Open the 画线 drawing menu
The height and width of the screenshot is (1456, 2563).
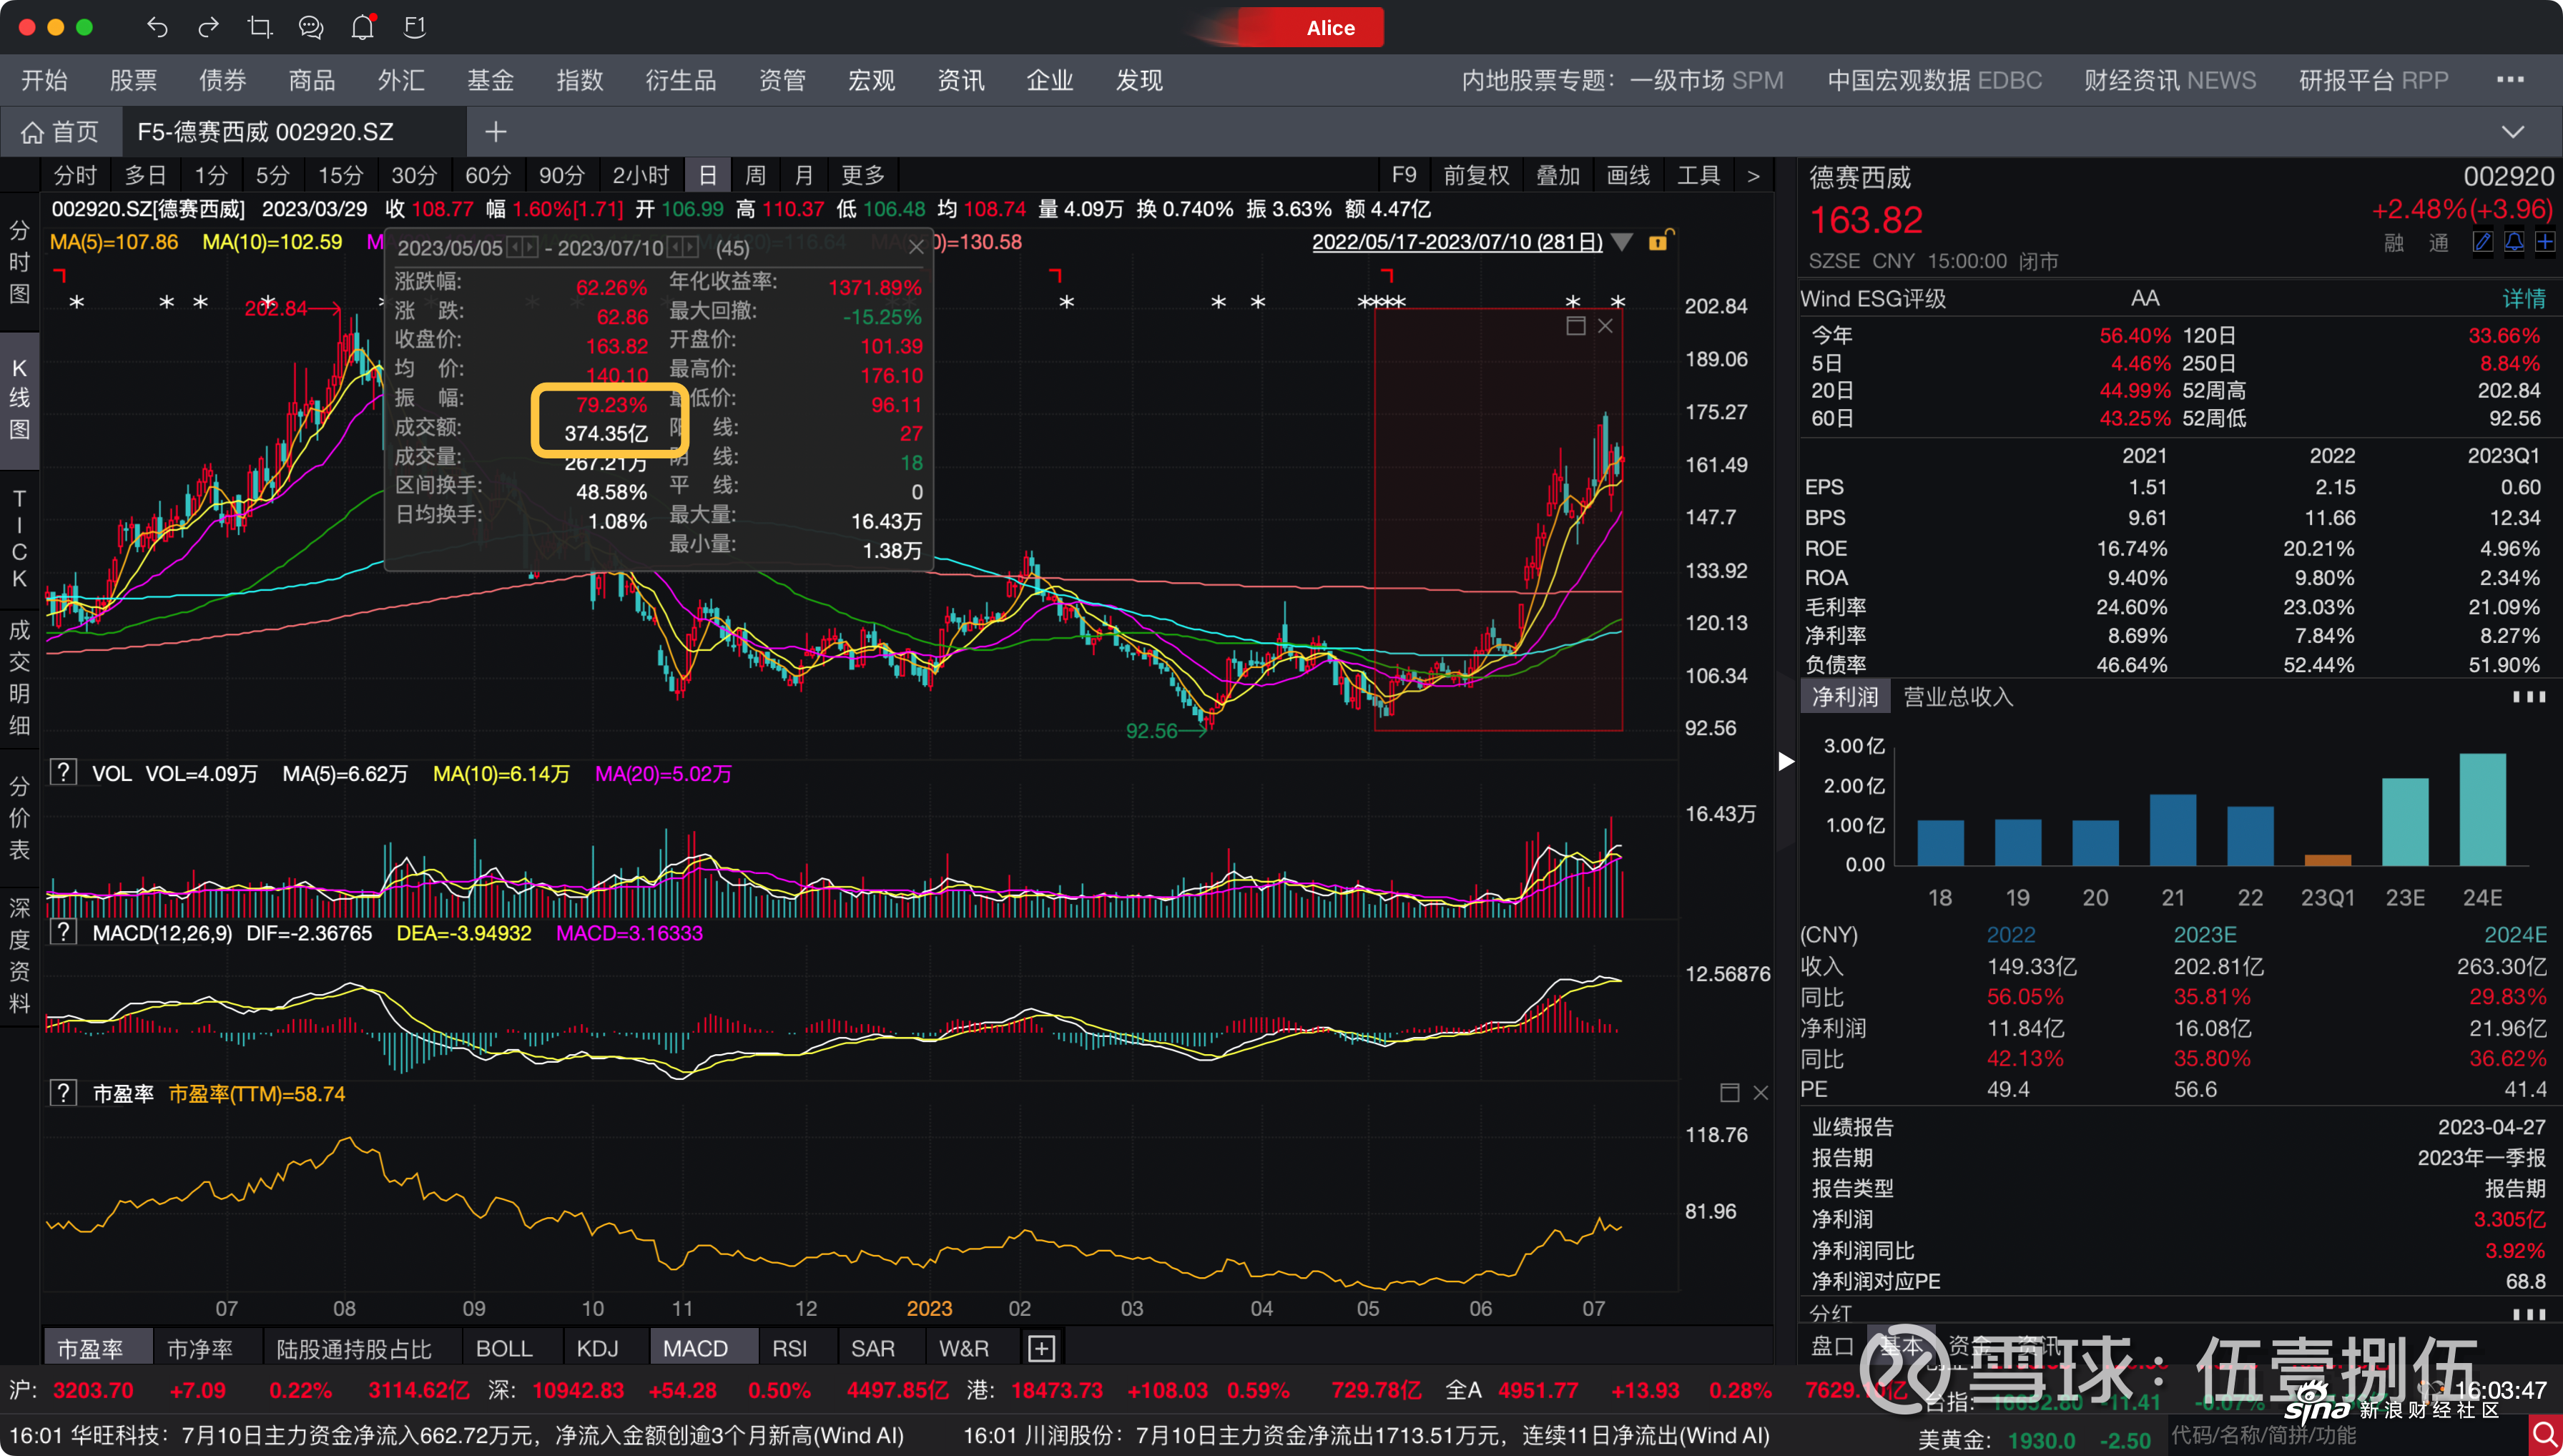(1628, 176)
